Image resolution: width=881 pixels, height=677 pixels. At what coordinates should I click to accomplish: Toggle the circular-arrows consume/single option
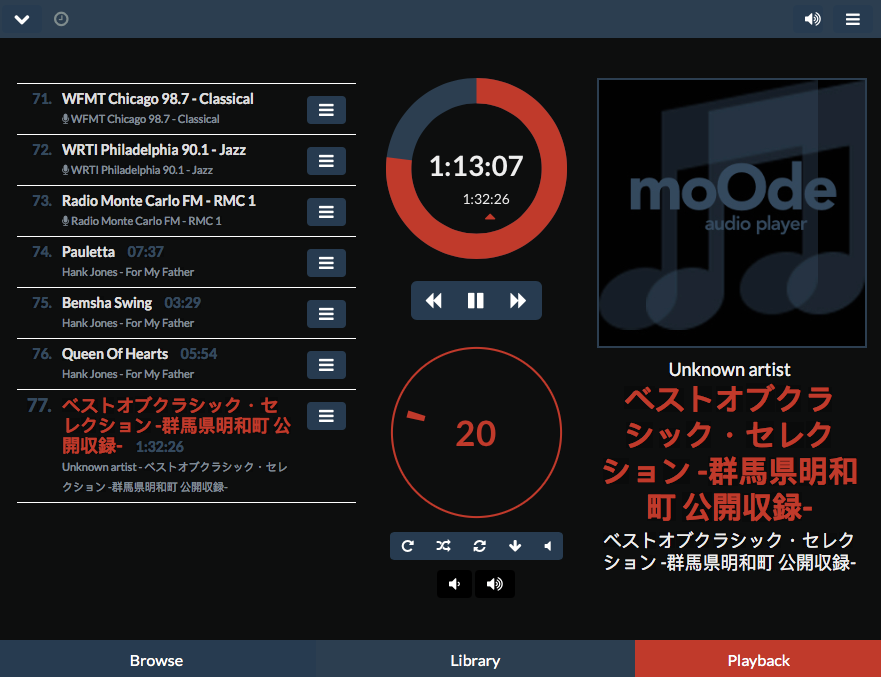[479, 546]
